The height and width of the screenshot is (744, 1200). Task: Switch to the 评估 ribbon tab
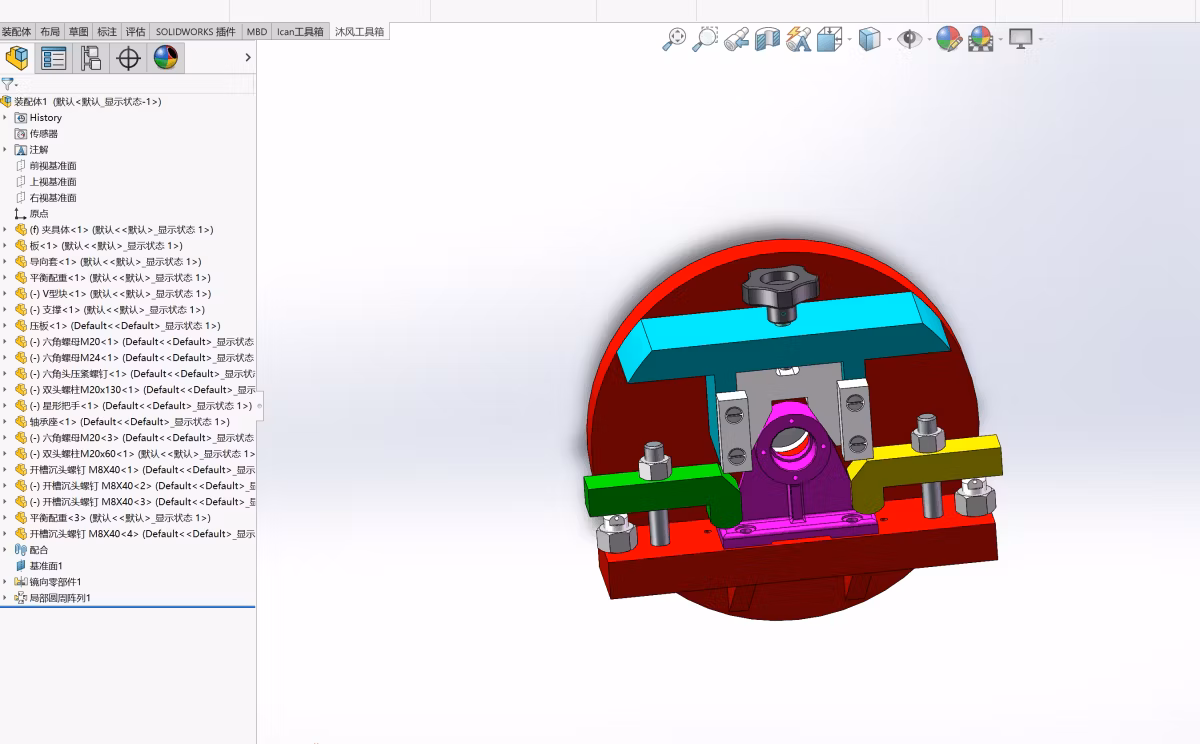tap(136, 31)
